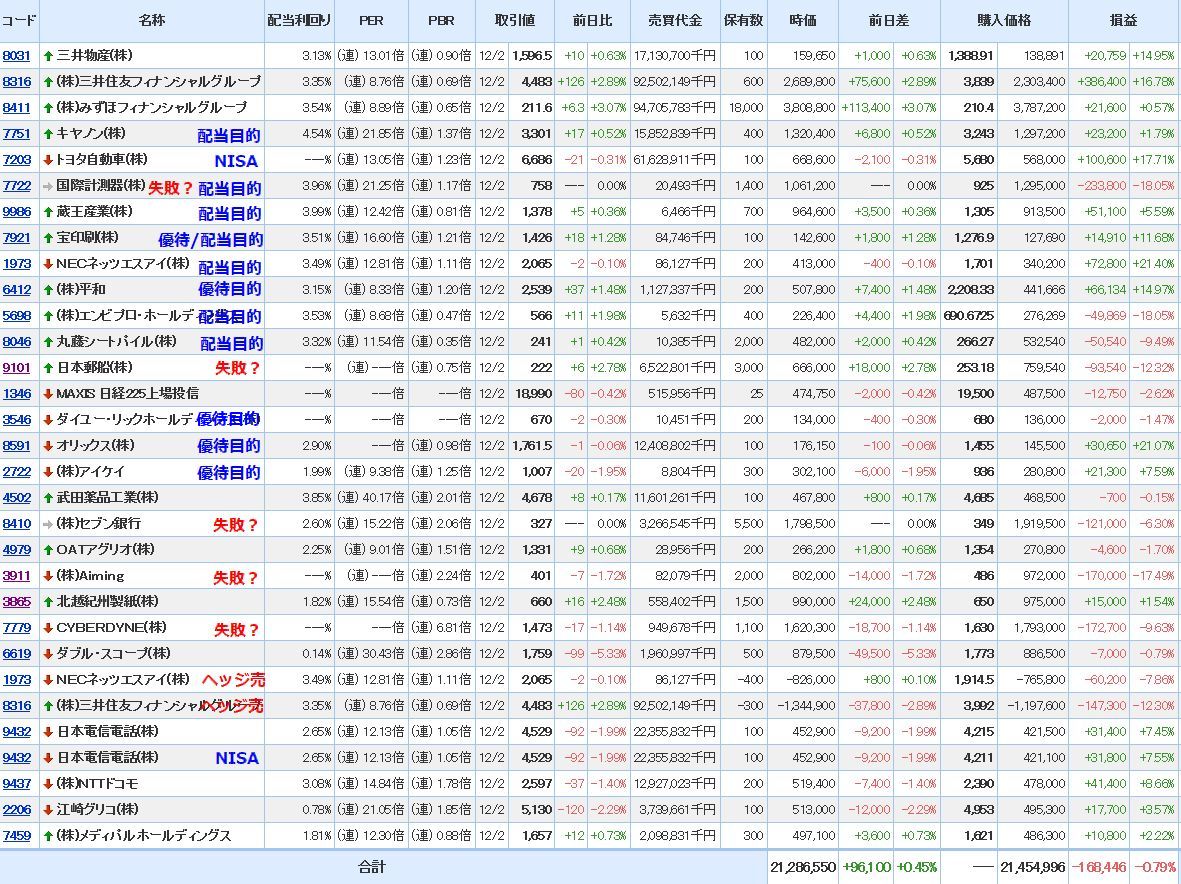The height and width of the screenshot is (884, 1181).
Task: Open stock code 8031 link
Action: click(x=17, y=56)
